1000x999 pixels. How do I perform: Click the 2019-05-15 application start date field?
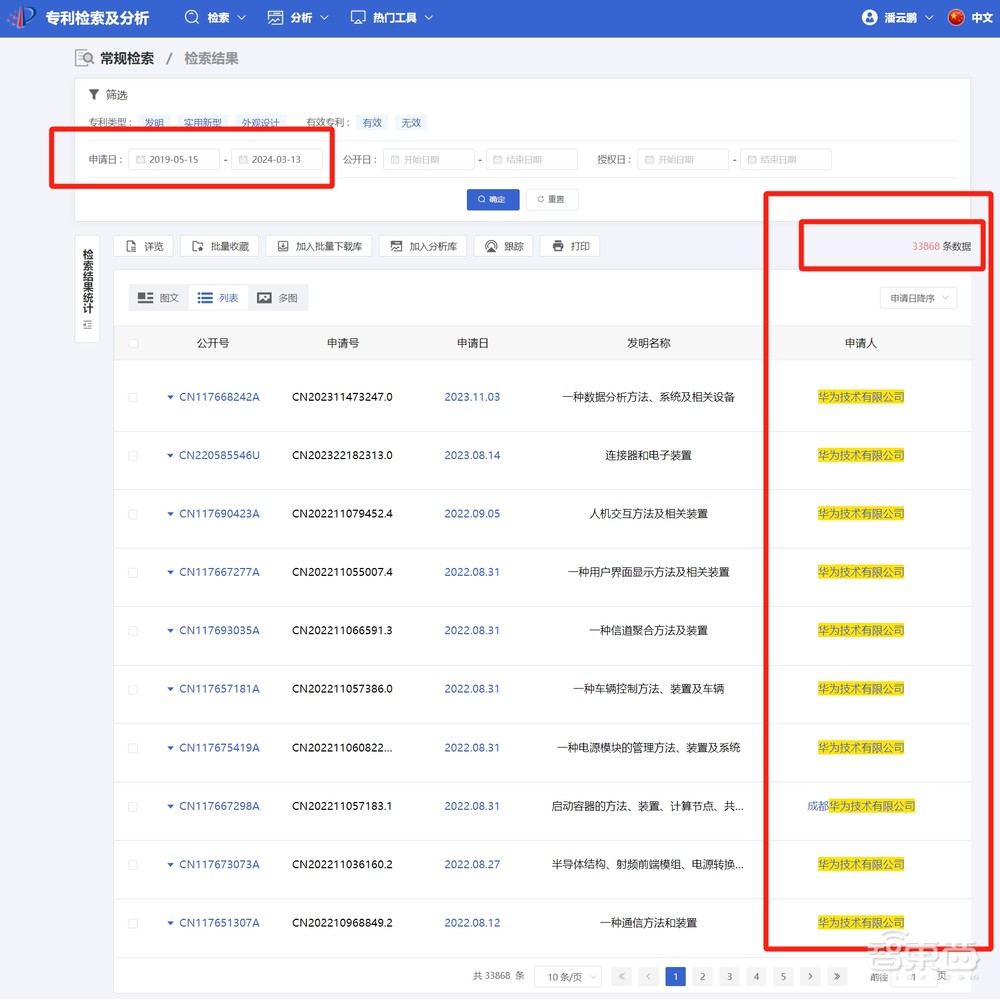[174, 159]
